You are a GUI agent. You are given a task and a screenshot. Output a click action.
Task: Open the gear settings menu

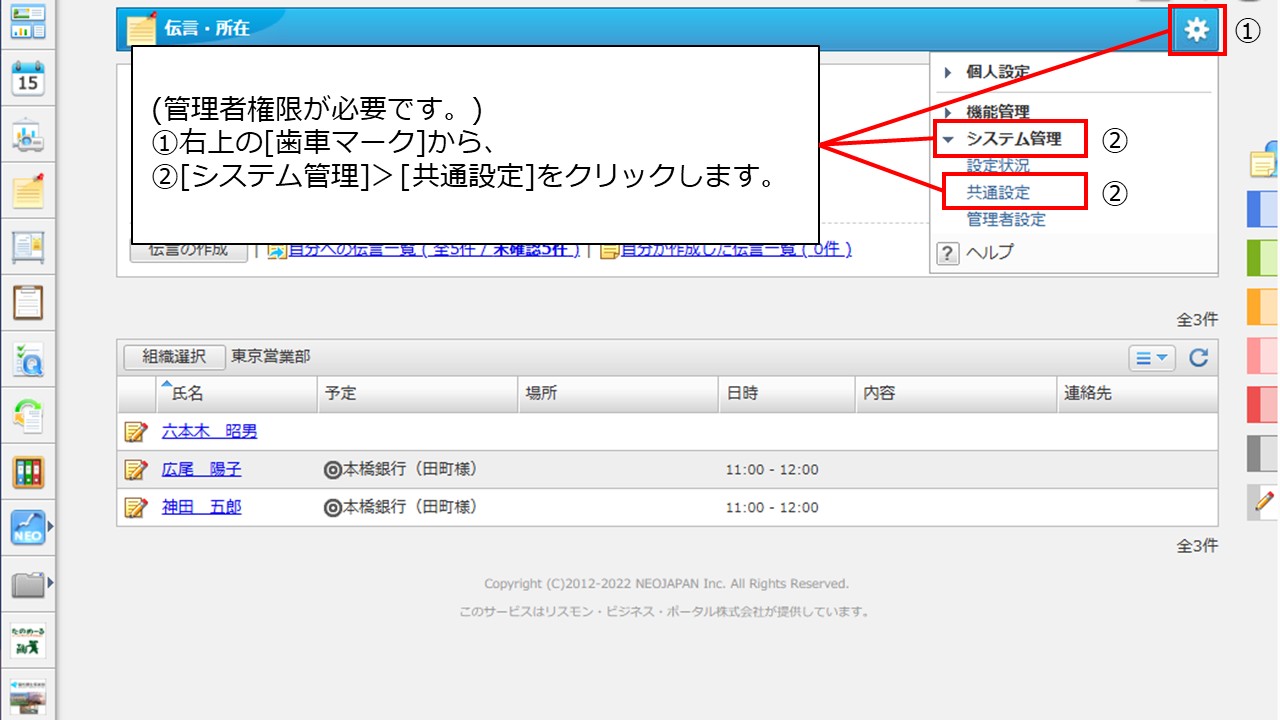pyautogui.click(x=1196, y=31)
